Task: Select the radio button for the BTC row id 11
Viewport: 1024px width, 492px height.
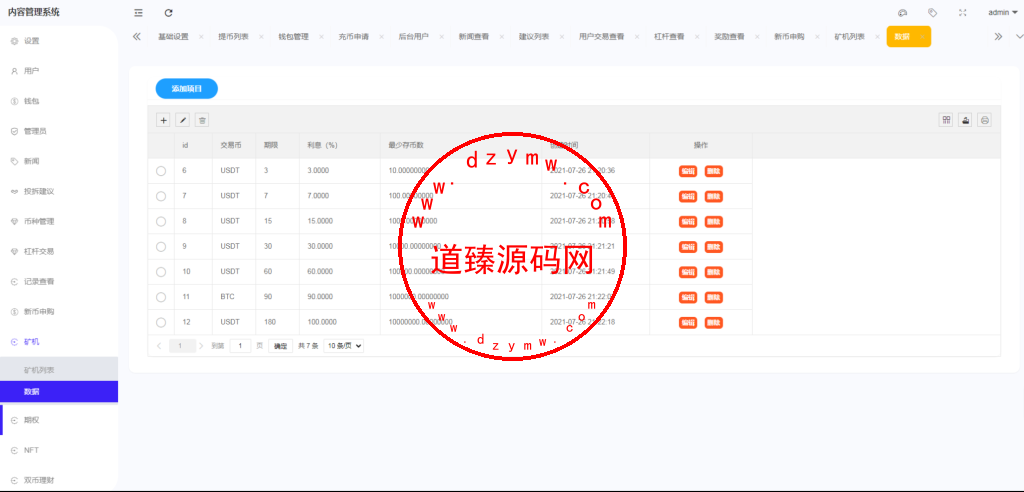Action: click(161, 297)
